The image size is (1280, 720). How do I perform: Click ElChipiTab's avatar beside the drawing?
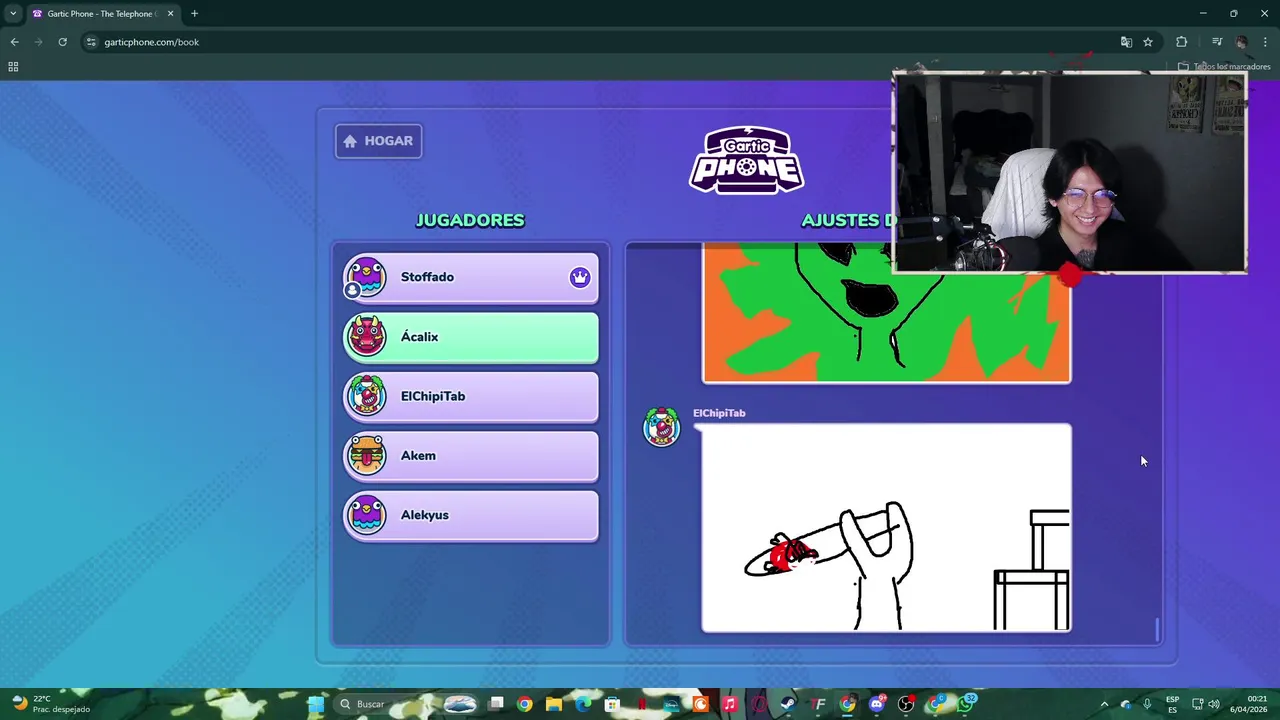[661, 427]
